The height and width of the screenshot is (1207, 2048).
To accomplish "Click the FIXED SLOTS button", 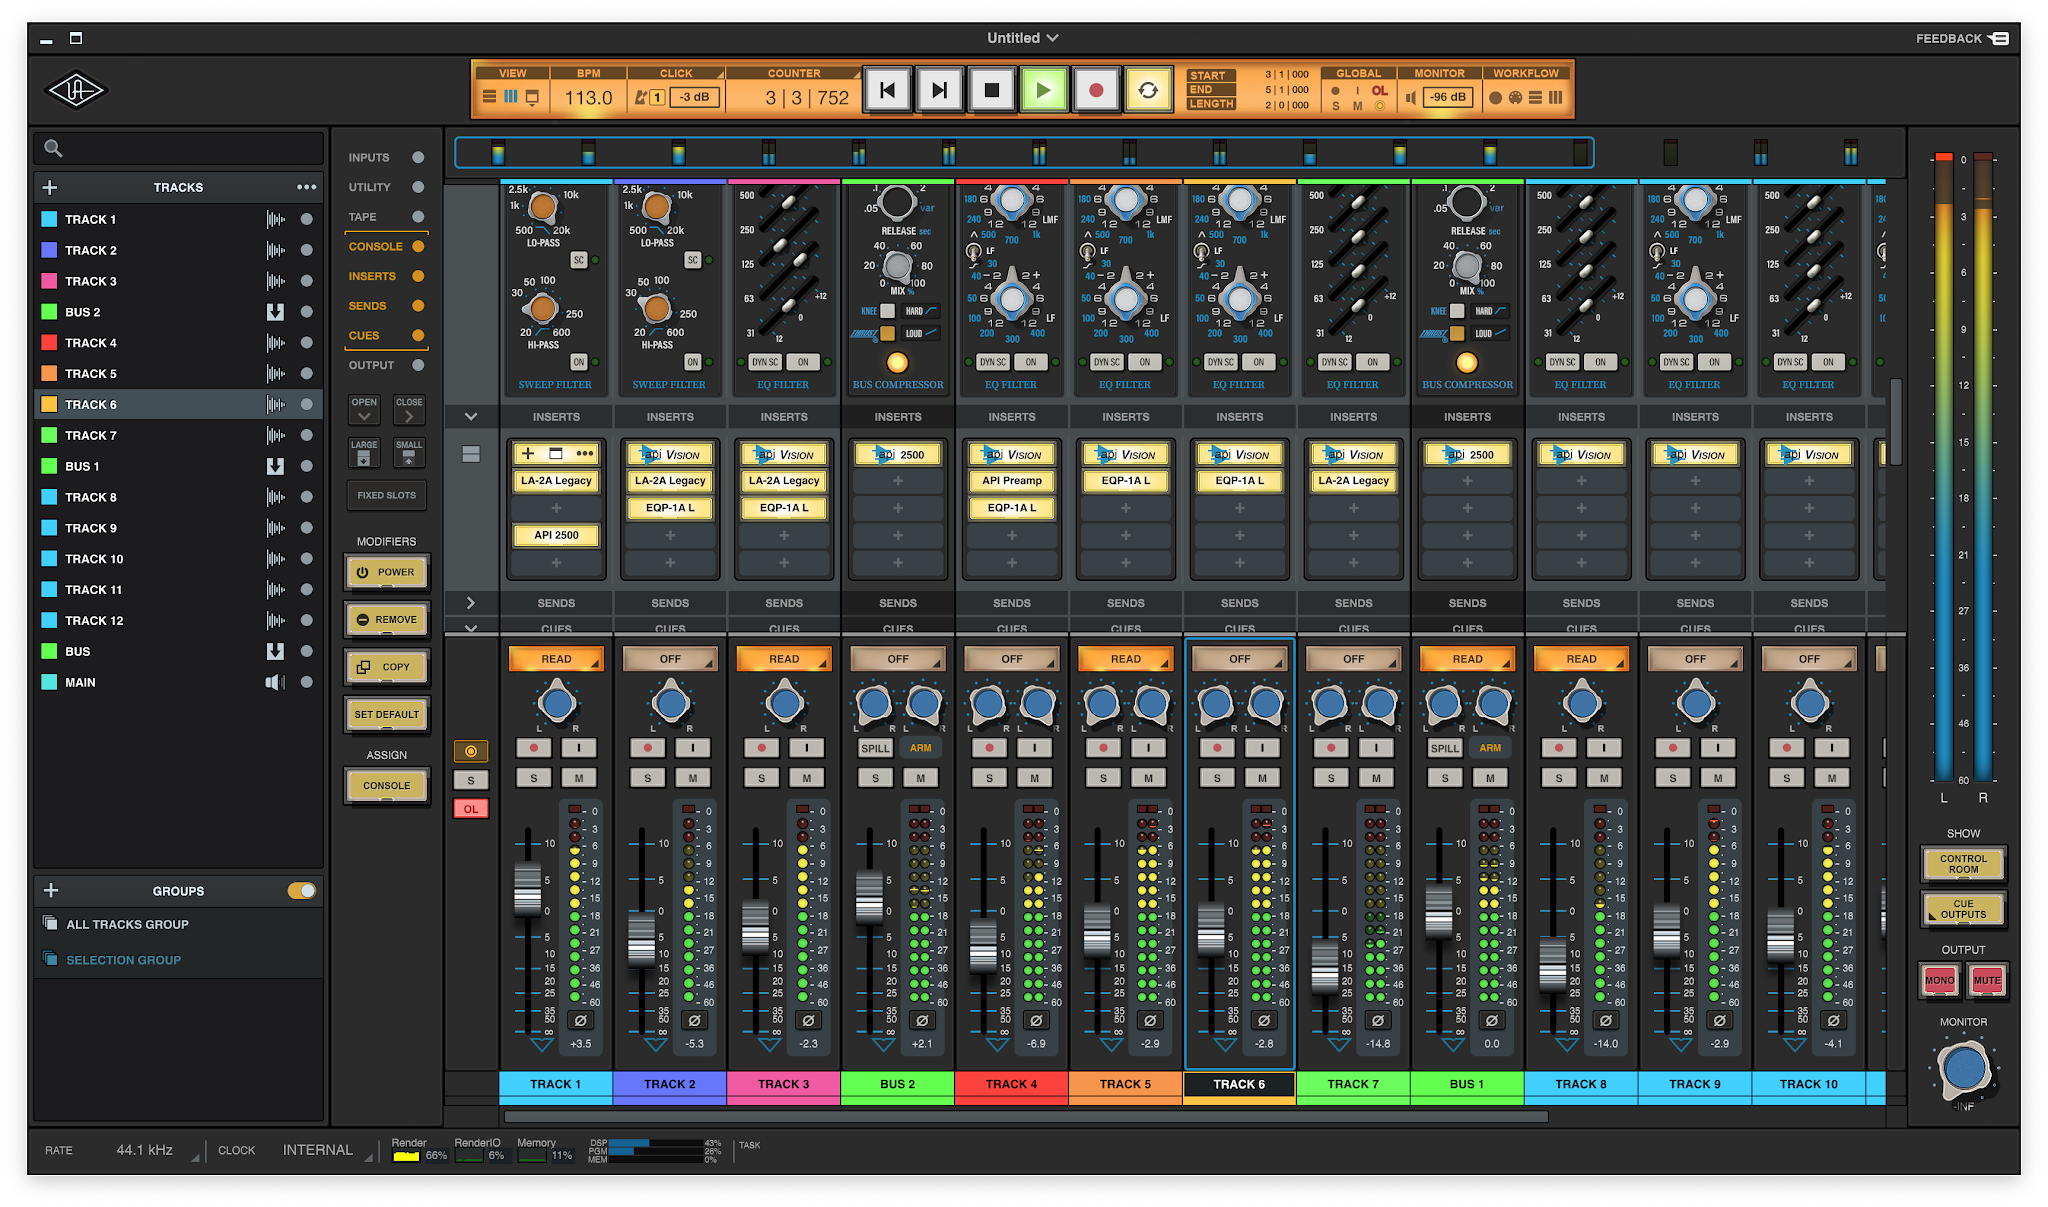I will click(386, 495).
